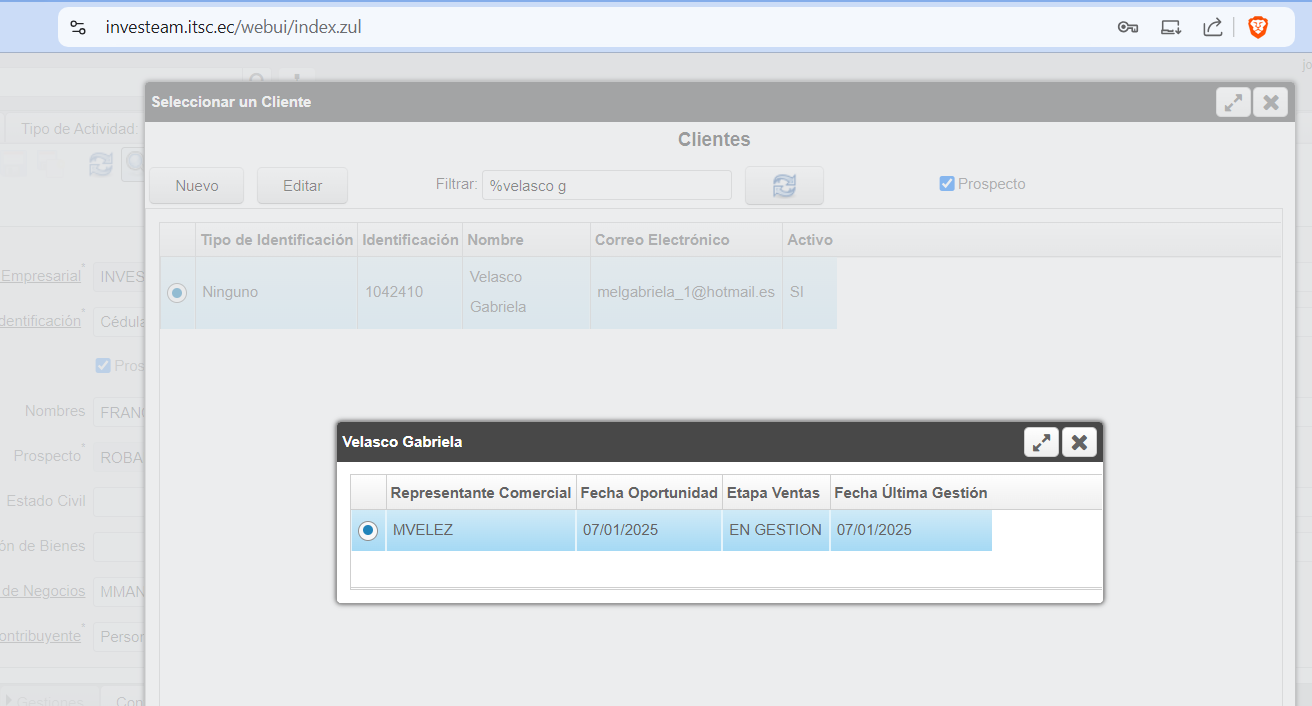Click into the Filtrar text field
Image resolution: width=1312 pixels, height=706 pixels.
pyautogui.click(x=606, y=185)
